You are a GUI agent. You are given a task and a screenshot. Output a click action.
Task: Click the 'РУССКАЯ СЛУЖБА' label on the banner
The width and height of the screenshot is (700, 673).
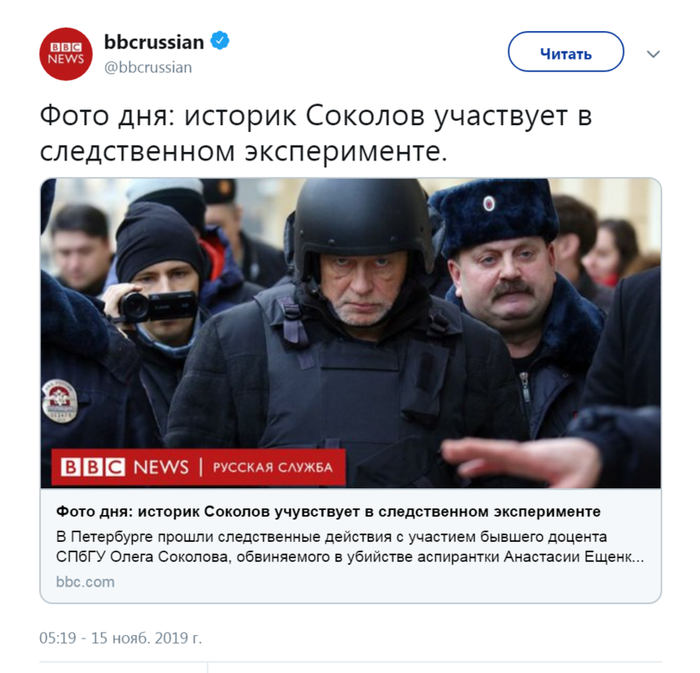pyautogui.click(x=273, y=468)
